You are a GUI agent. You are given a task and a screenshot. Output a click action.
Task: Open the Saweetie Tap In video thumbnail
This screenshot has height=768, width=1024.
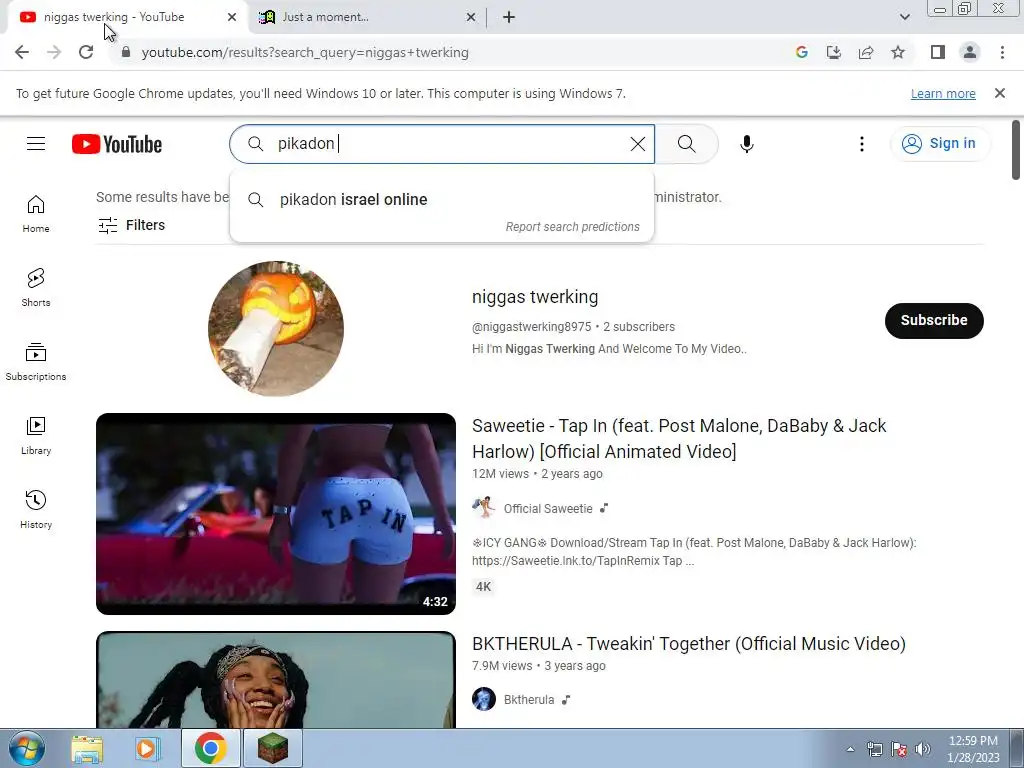(x=276, y=514)
